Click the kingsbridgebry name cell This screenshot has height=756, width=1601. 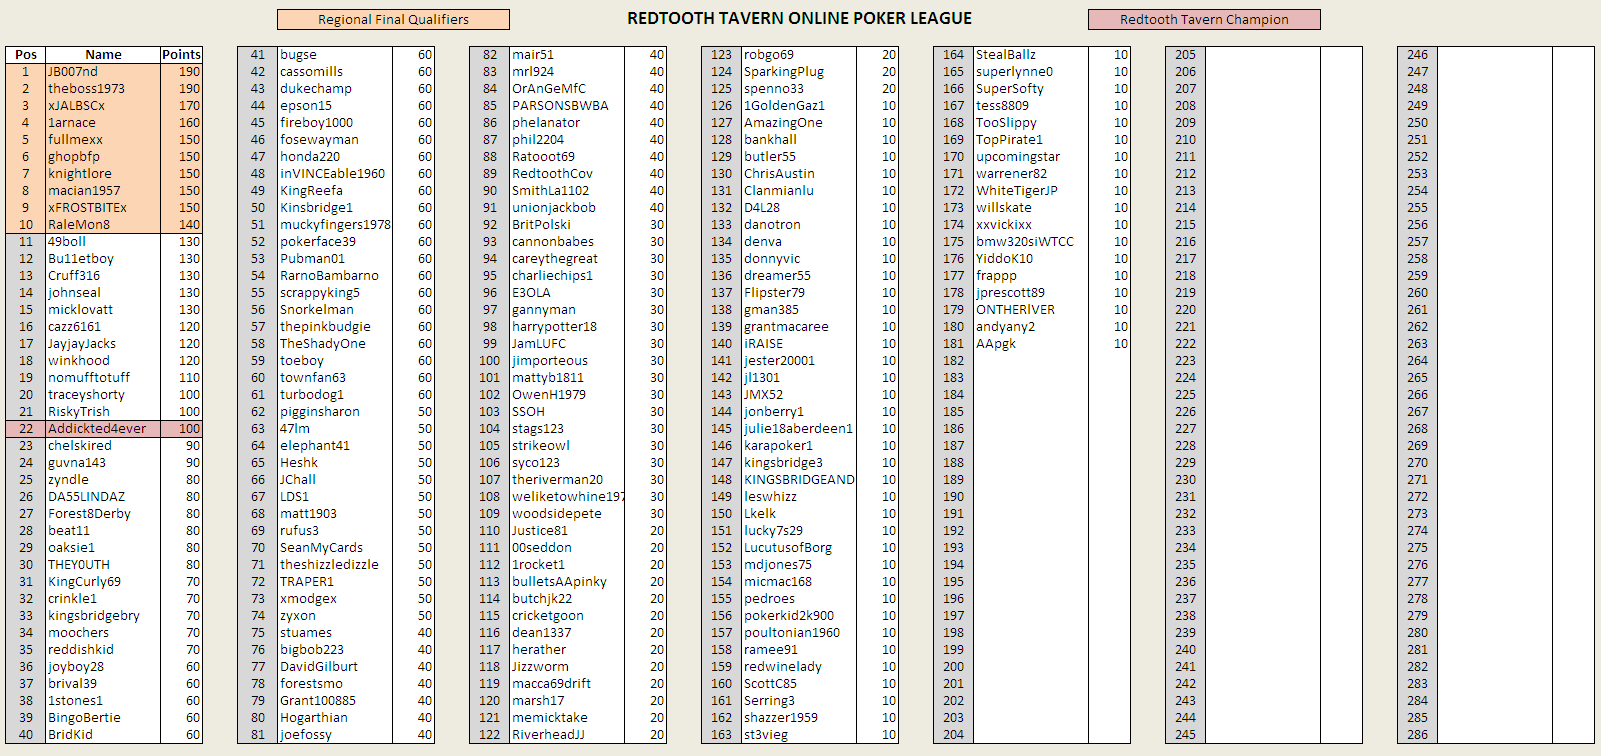click(103, 615)
